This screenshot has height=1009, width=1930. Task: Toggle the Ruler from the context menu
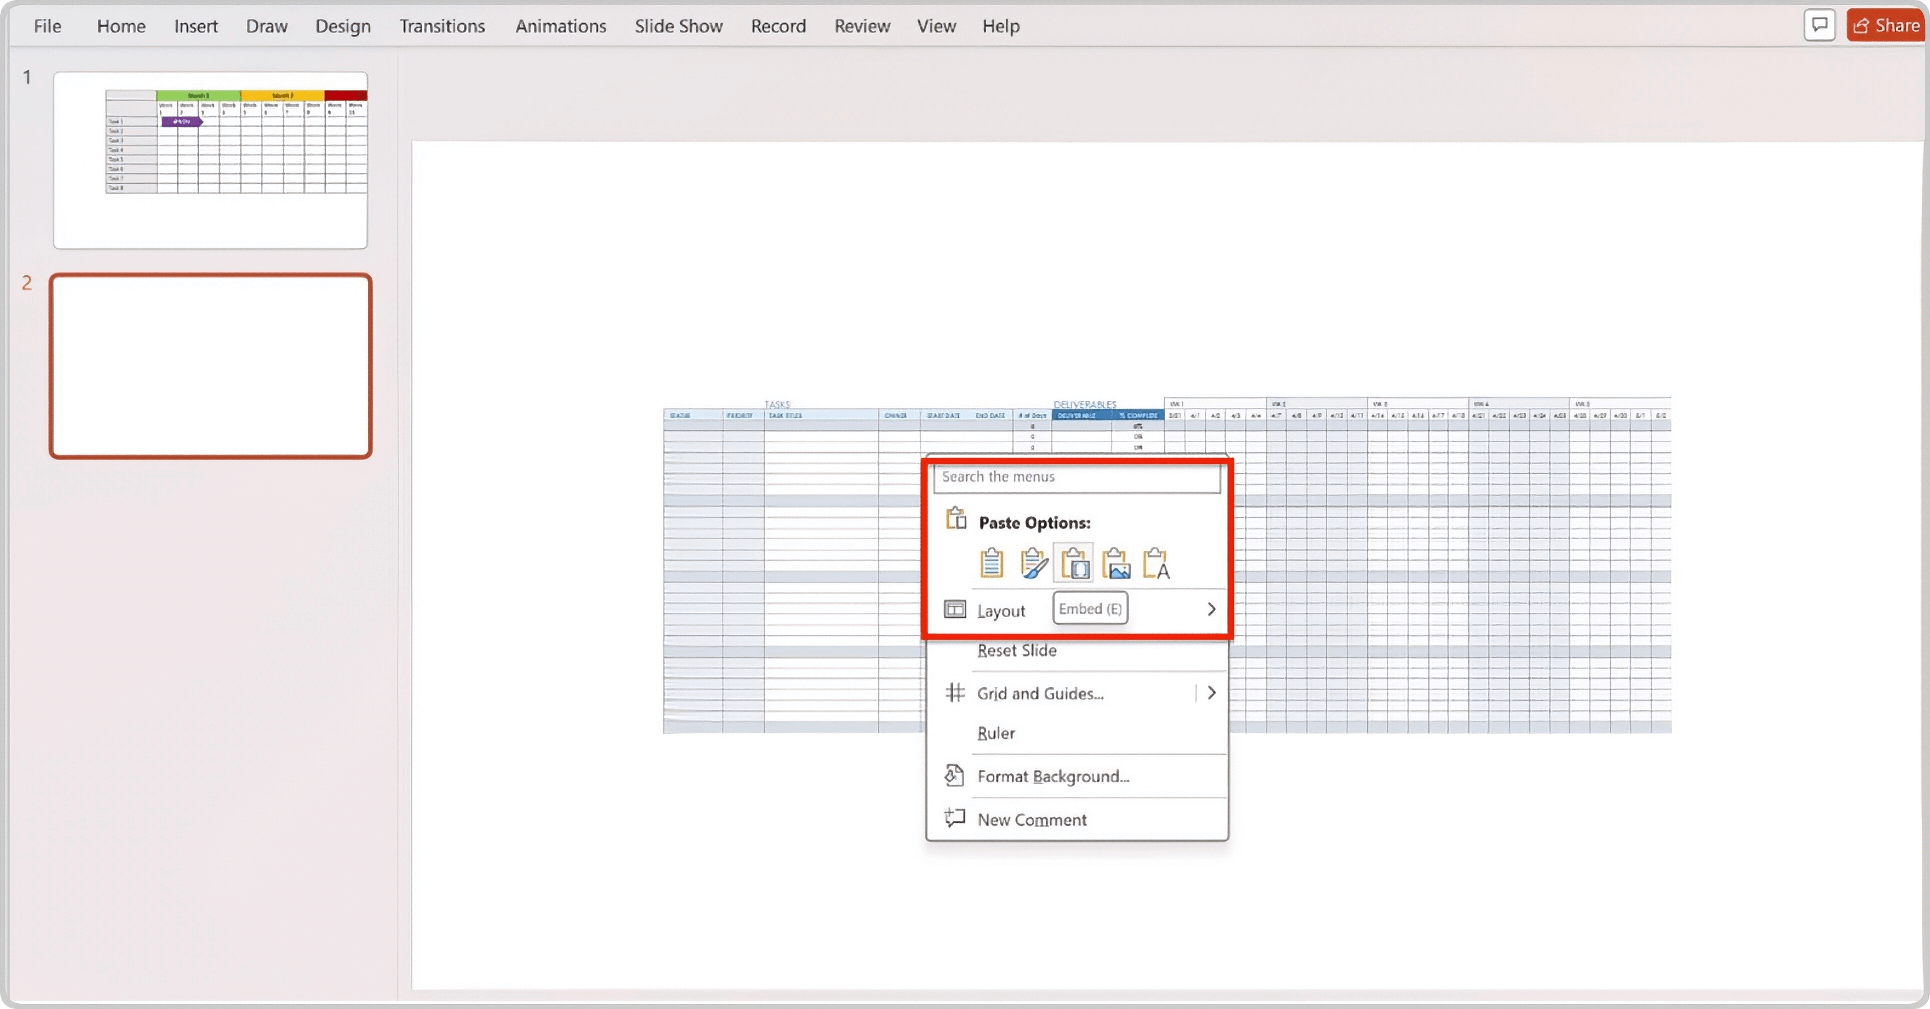(996, 733)
